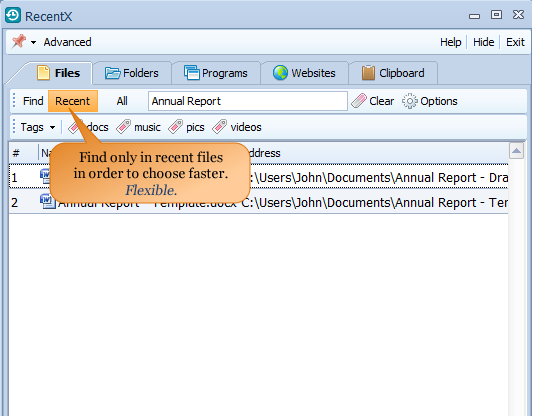The height and width of the screenshot is (416, 550).
Task: Toggle the All search filter
Action: coord(122,101)
